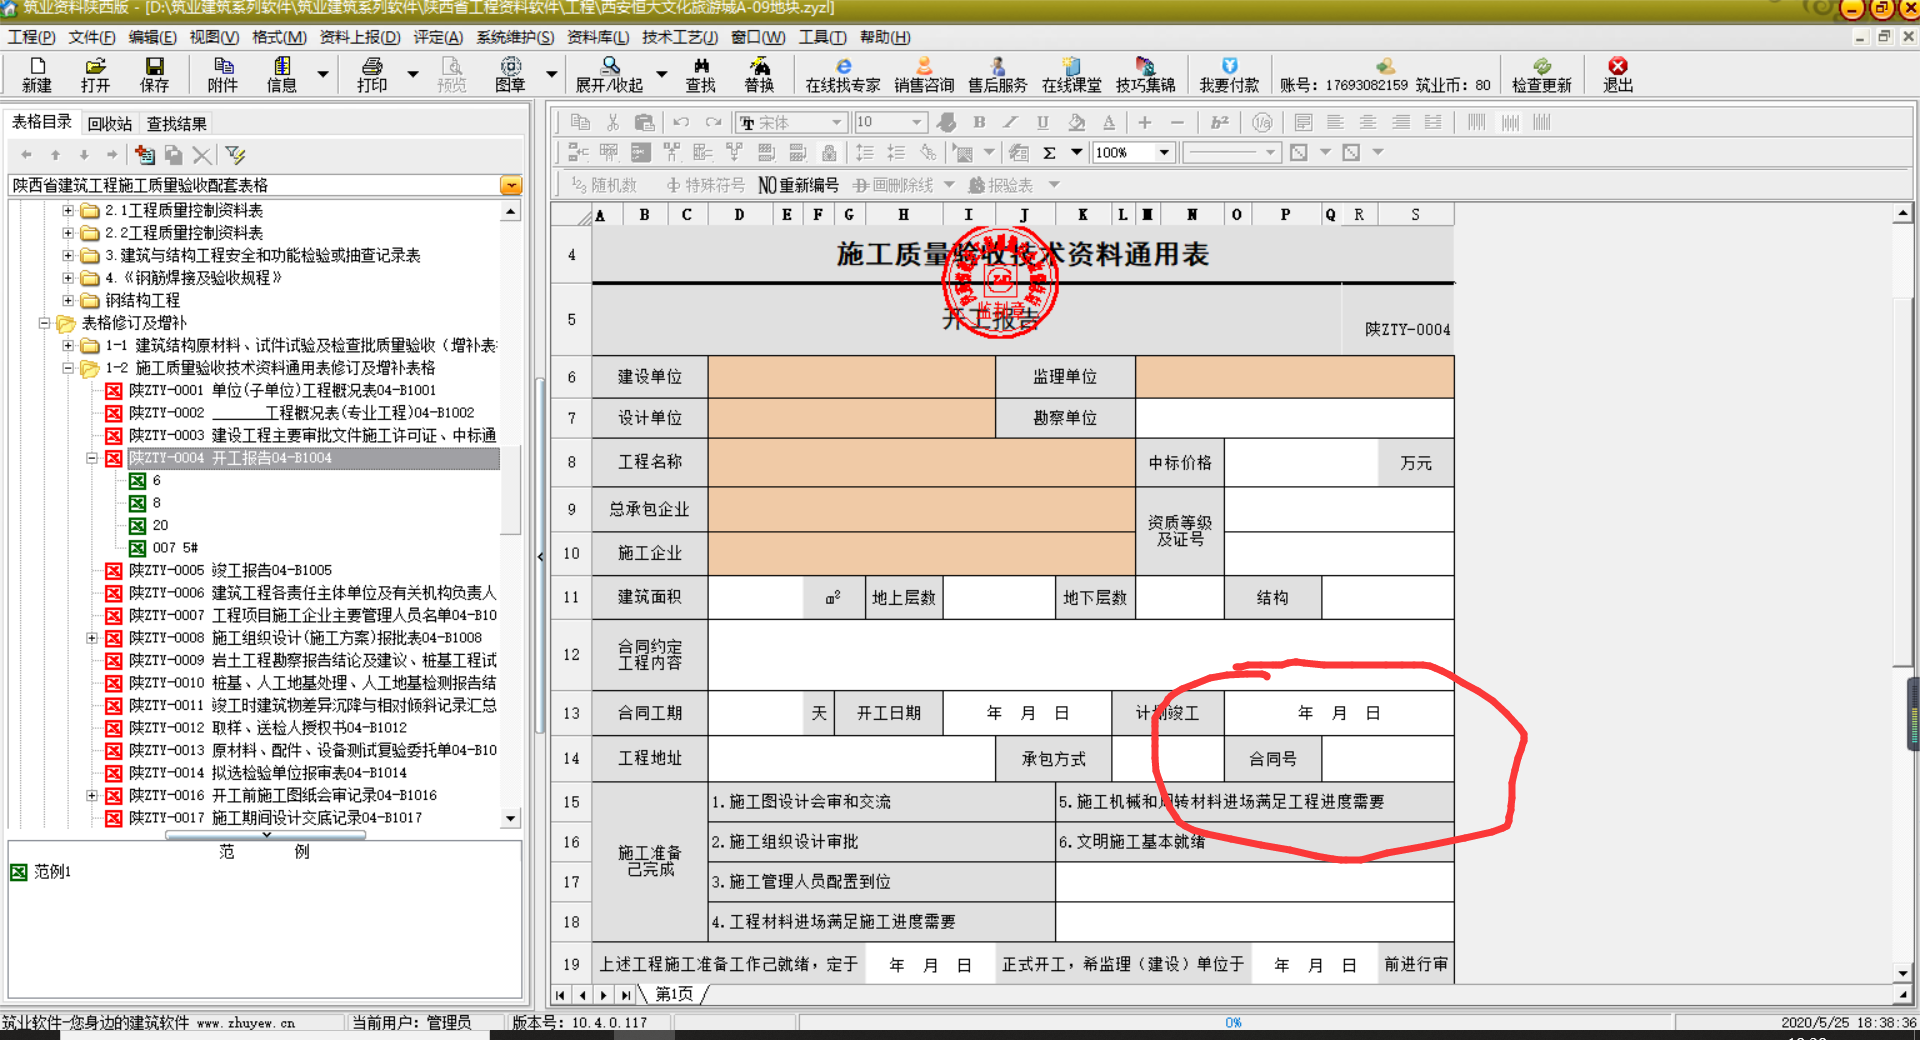Screen dimensions: 1920x1040
Task: Click the filter icon in catalog toolbar
Action: [235, 155]
